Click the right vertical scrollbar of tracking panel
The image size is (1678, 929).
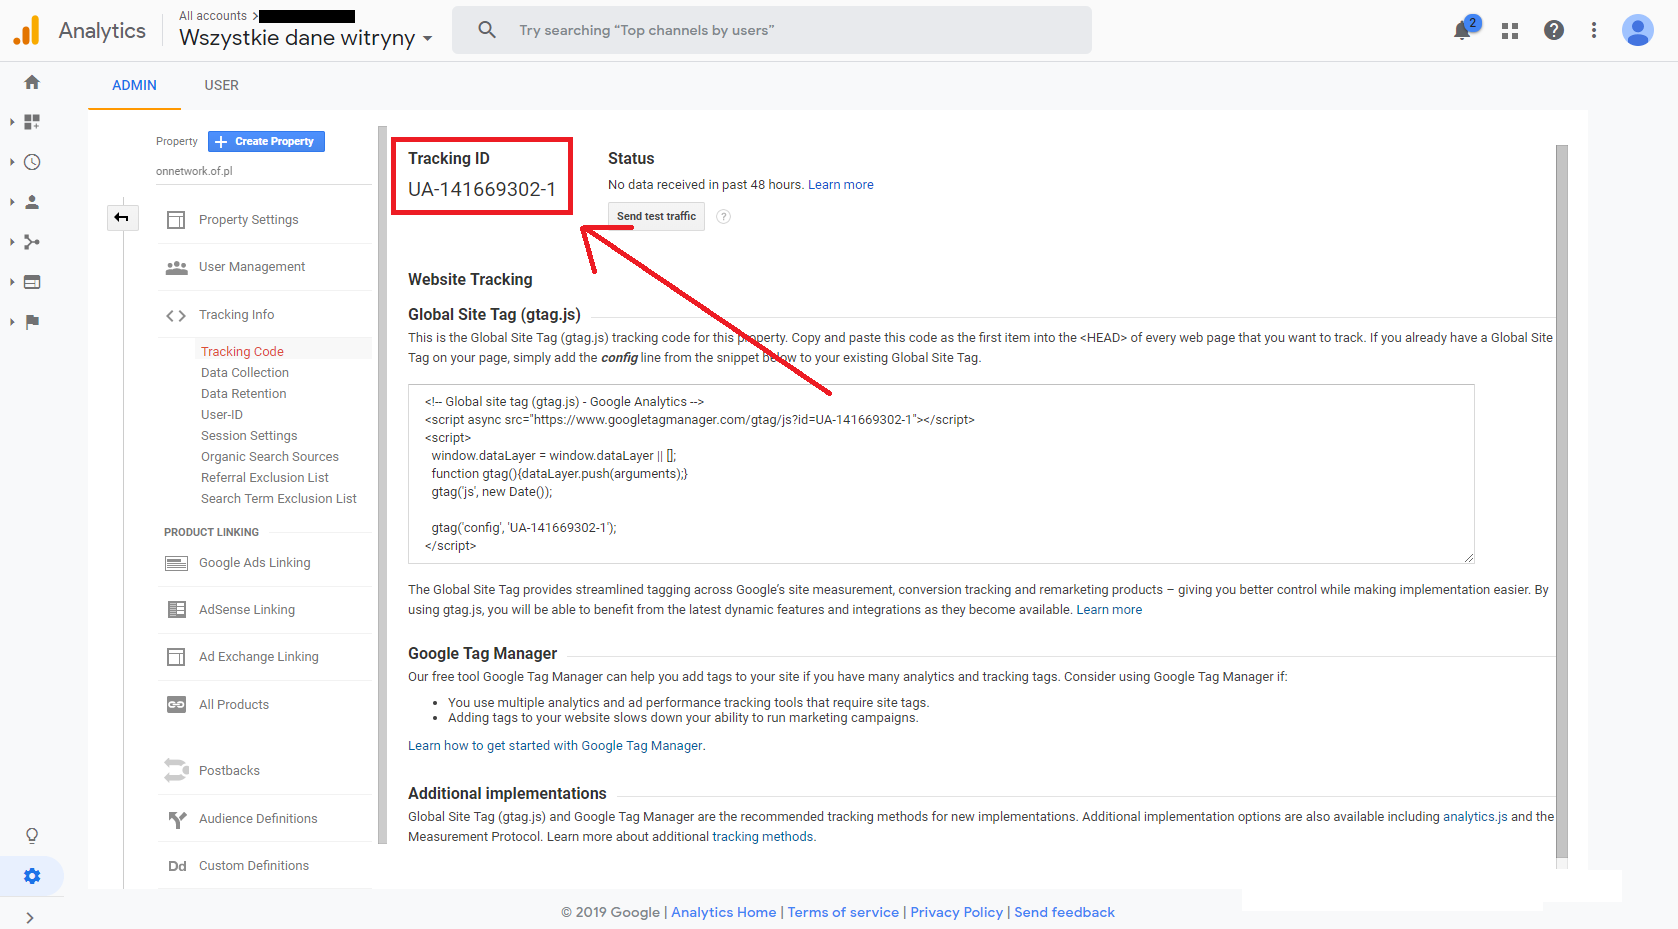point(1562,500)
